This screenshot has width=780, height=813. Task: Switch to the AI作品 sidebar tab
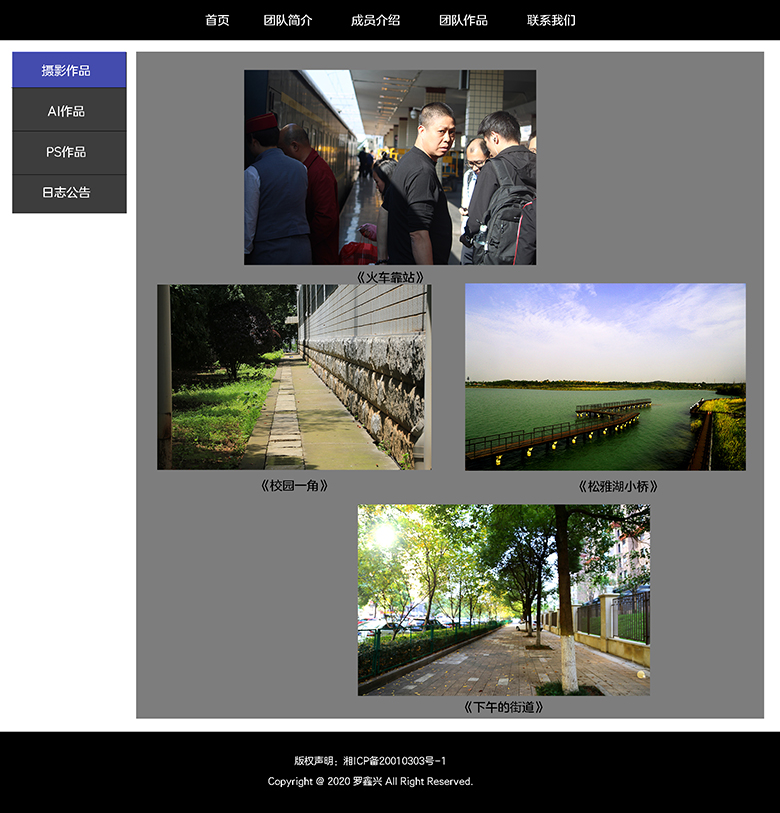coord(69,111)
